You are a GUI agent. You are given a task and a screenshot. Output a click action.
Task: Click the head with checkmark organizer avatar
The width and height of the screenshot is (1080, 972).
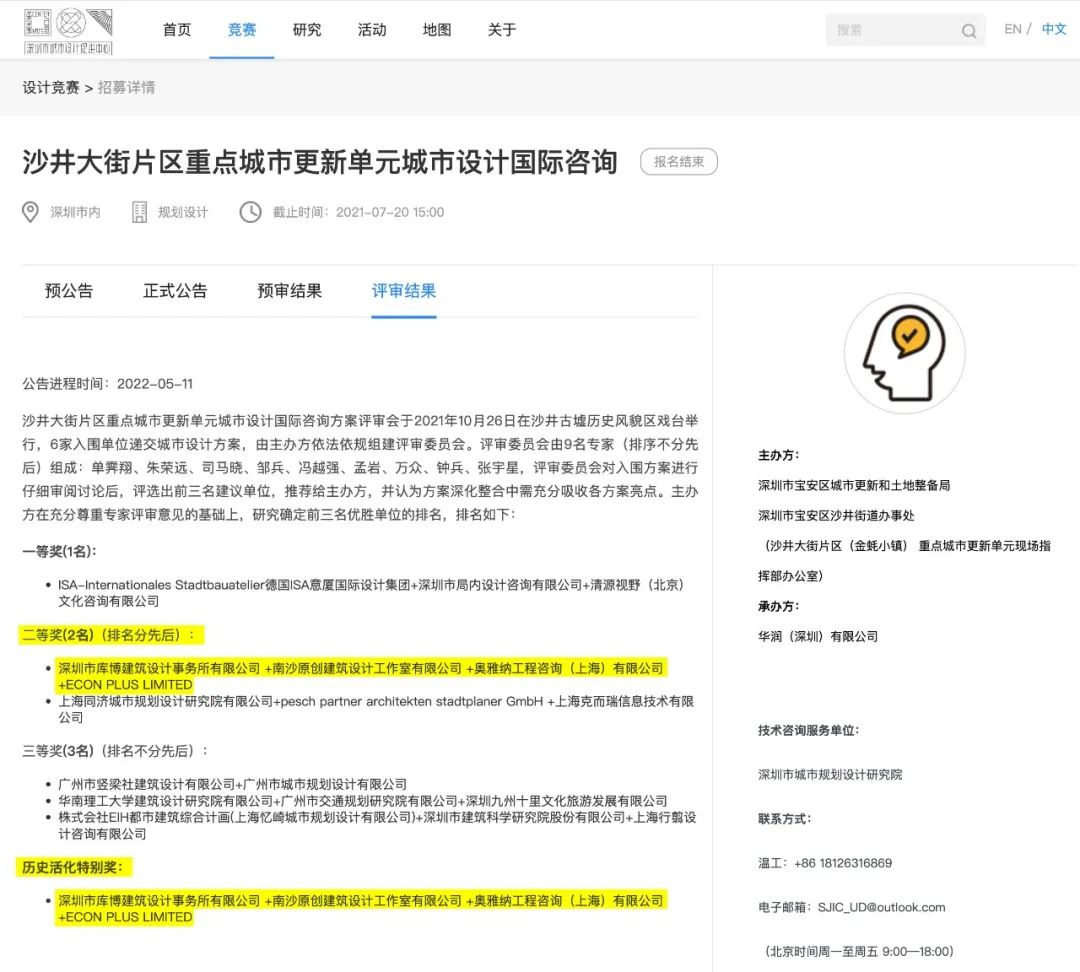(x=904, y=353)
